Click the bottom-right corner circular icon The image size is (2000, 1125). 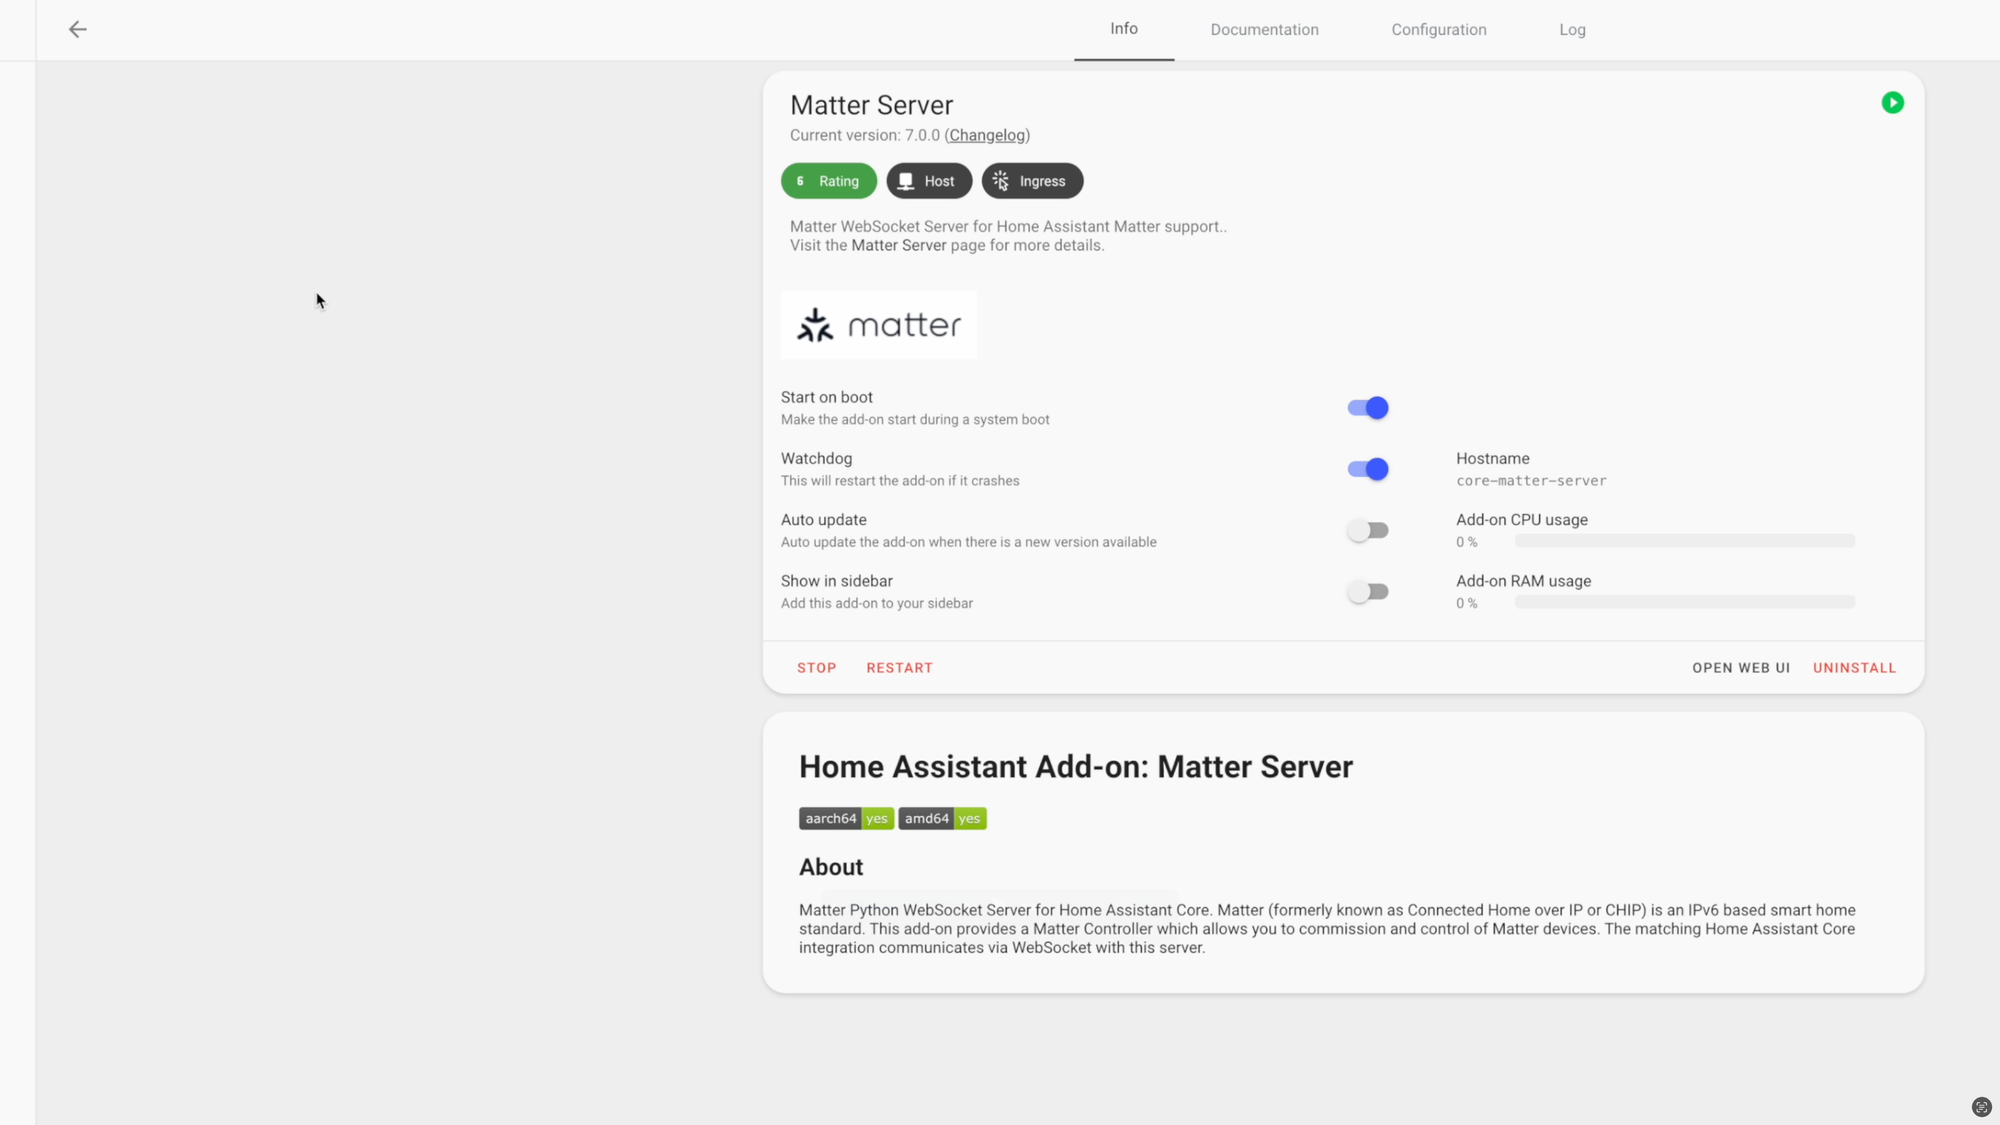1981,1106
